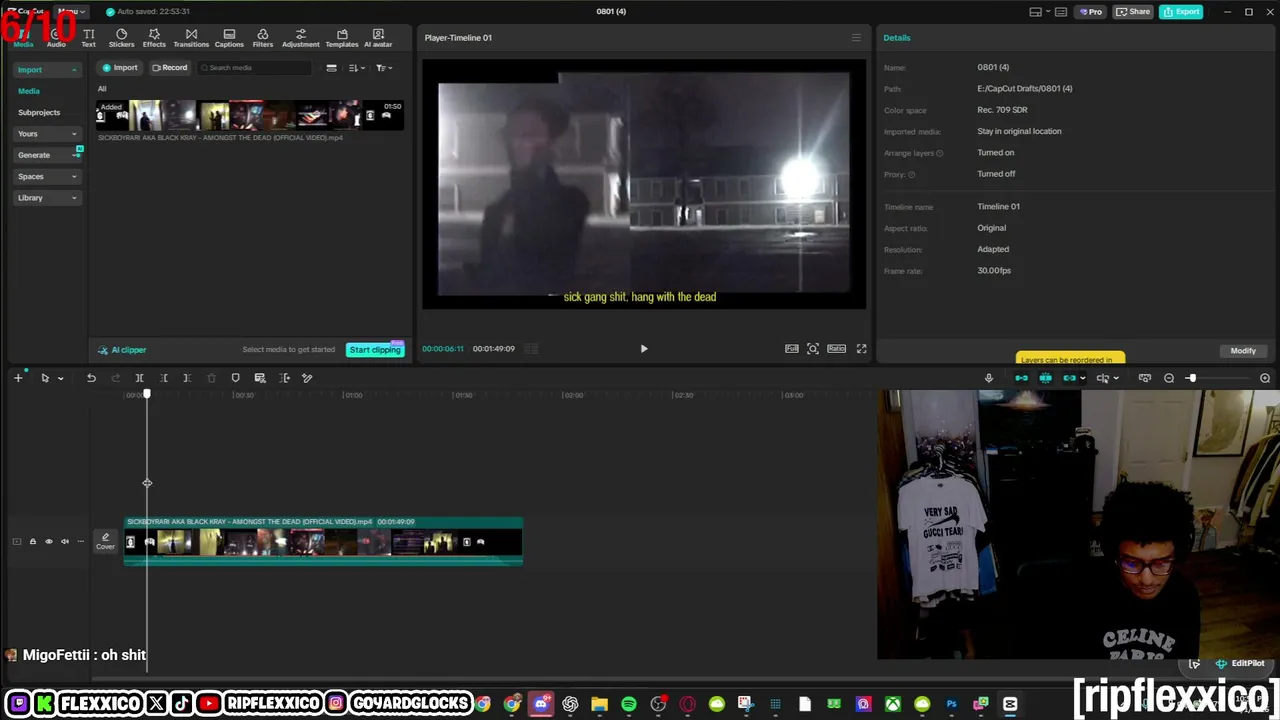This screenshot has height=720, width=1280.
Task: Open the AI avatar tab
Action: tap(378, 38)
